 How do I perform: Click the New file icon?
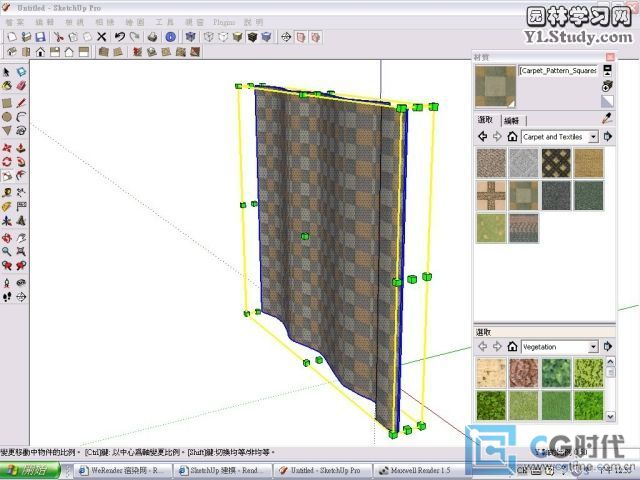click(11, 37)
